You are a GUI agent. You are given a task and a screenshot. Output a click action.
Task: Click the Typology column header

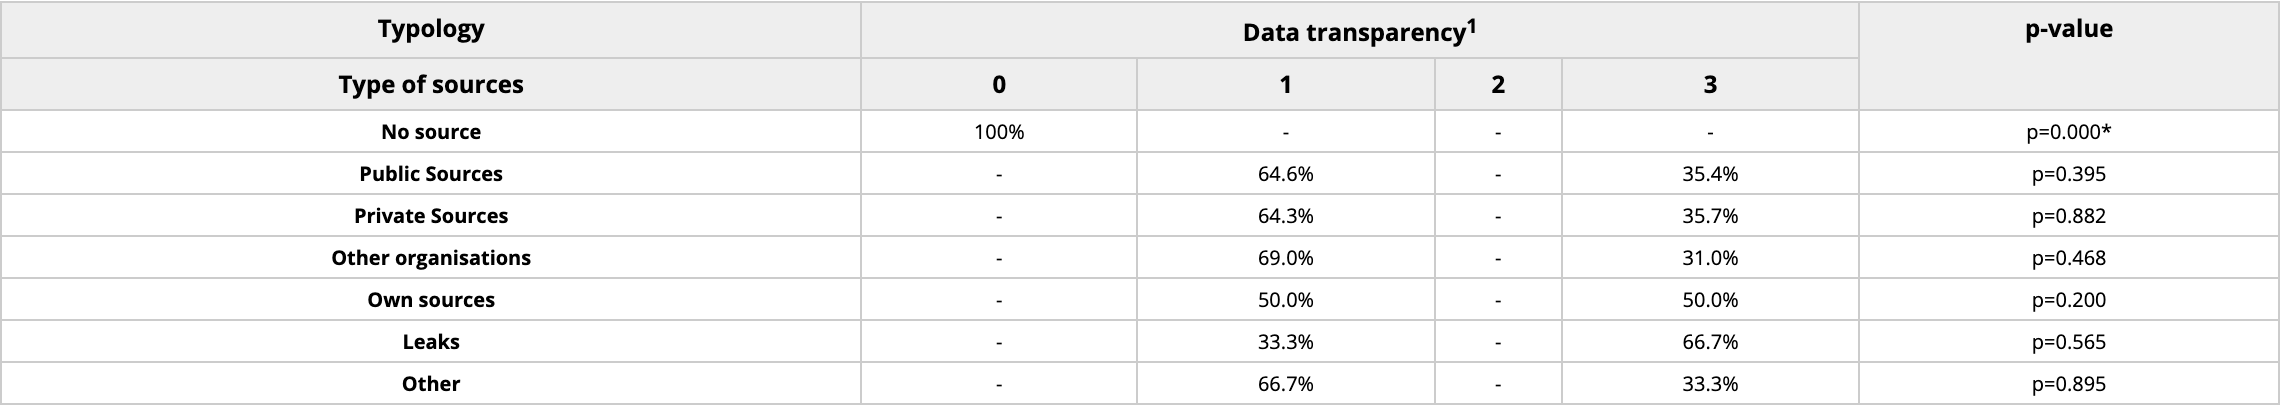[x=431, y=29]
